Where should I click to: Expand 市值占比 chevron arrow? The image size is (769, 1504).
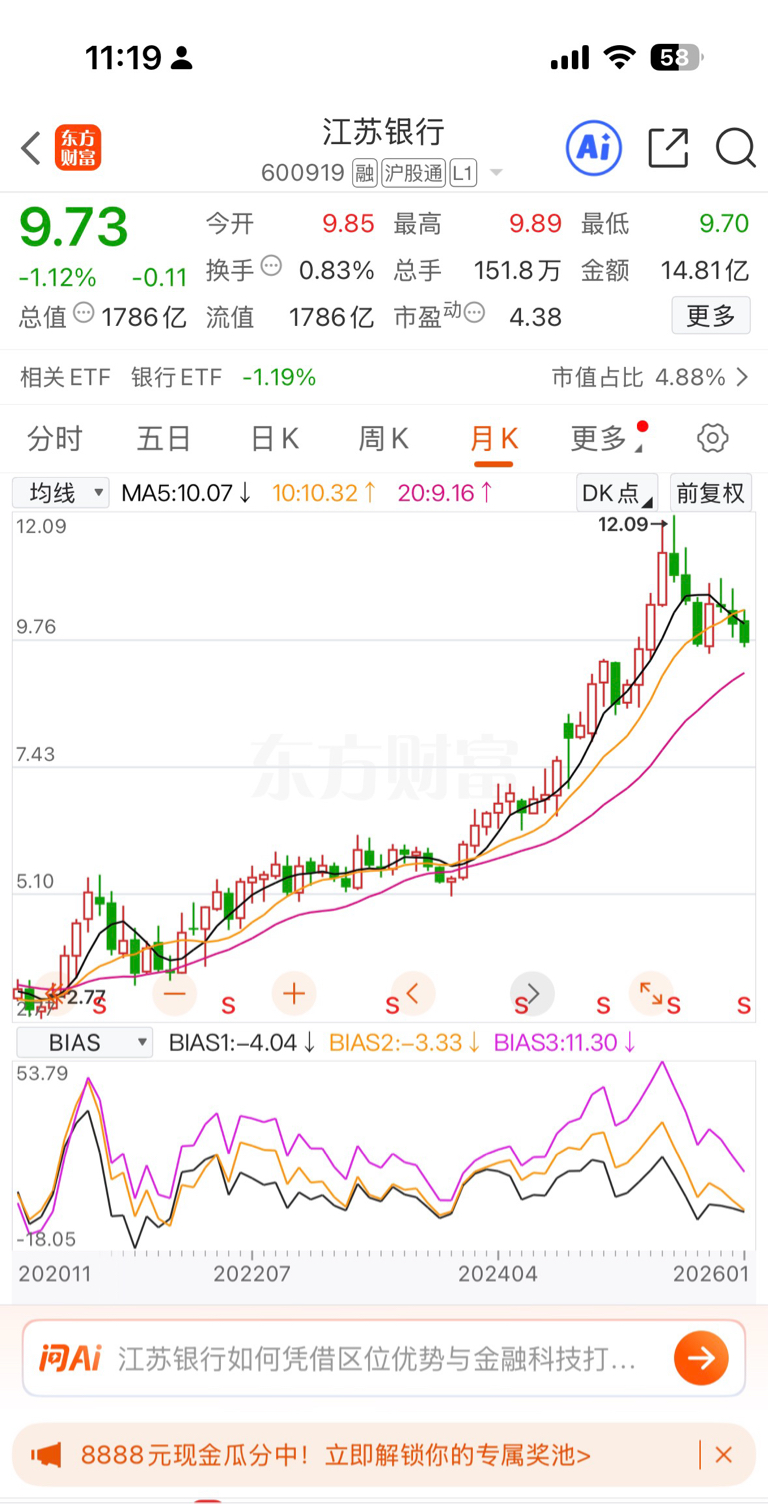[742, 377]
